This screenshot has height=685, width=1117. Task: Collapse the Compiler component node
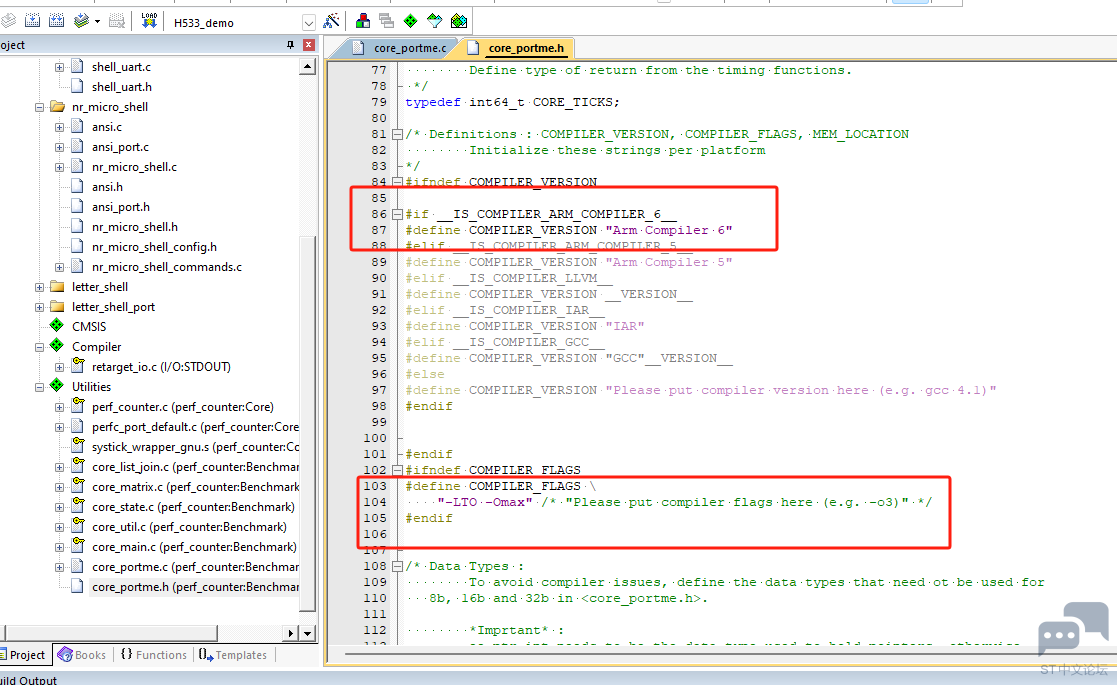click(x=40, y=347)
